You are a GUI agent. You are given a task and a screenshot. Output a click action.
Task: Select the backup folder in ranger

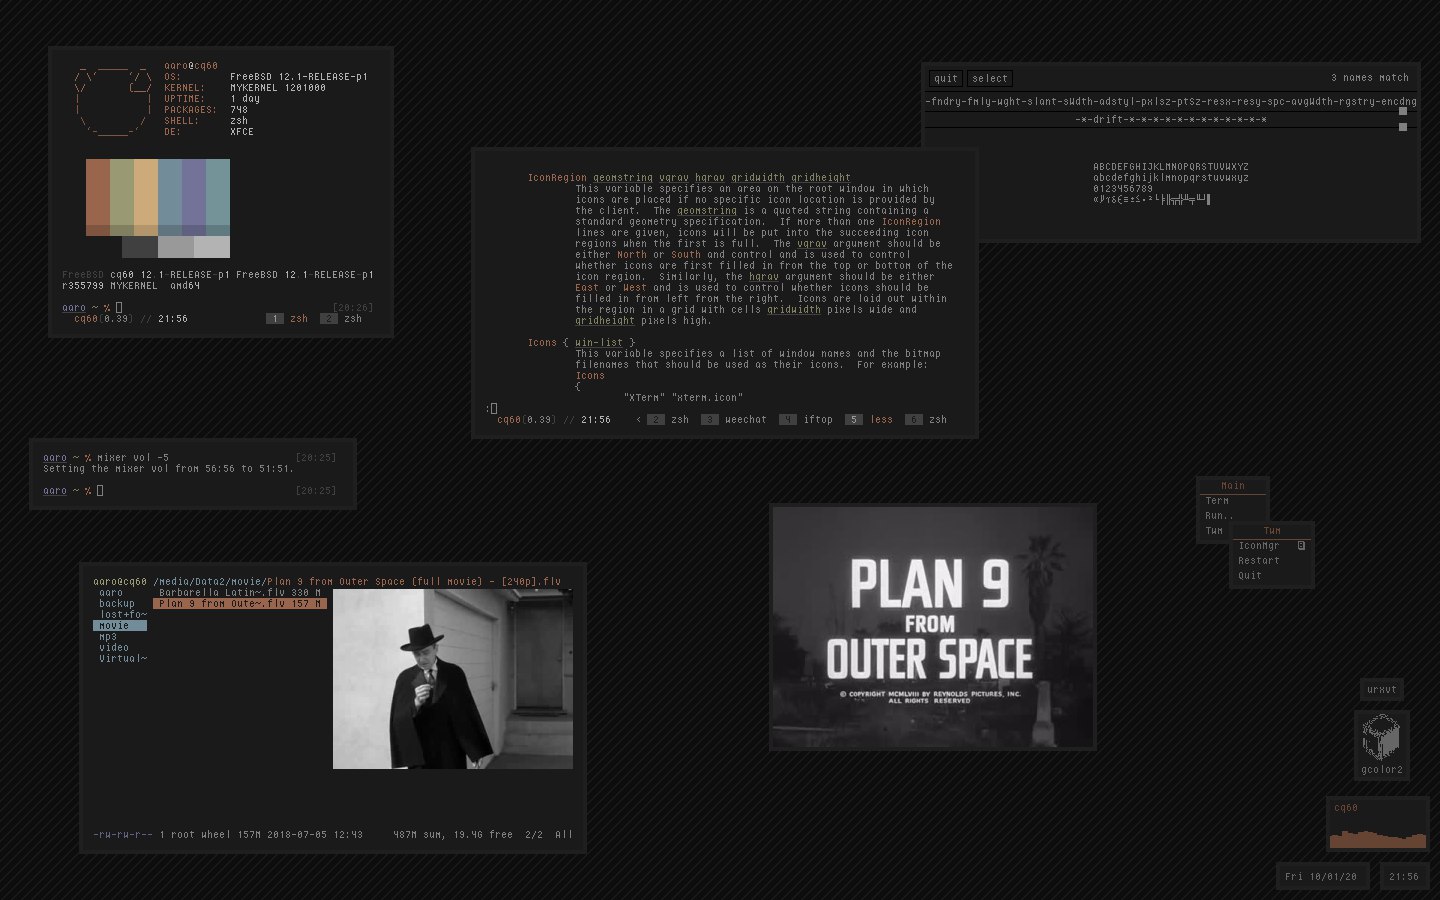click(120, 604)
